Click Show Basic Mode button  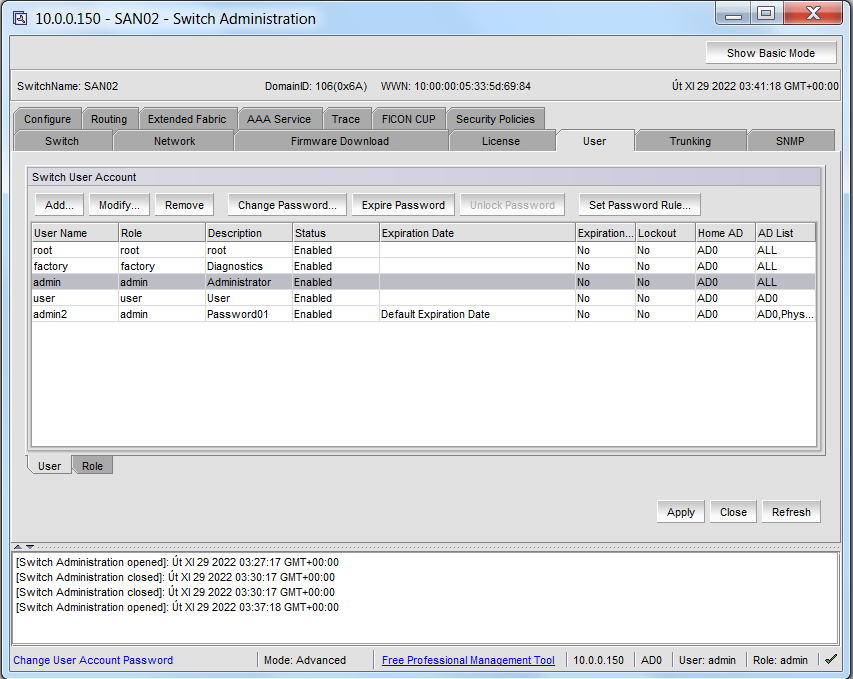[x=771, y=53]
